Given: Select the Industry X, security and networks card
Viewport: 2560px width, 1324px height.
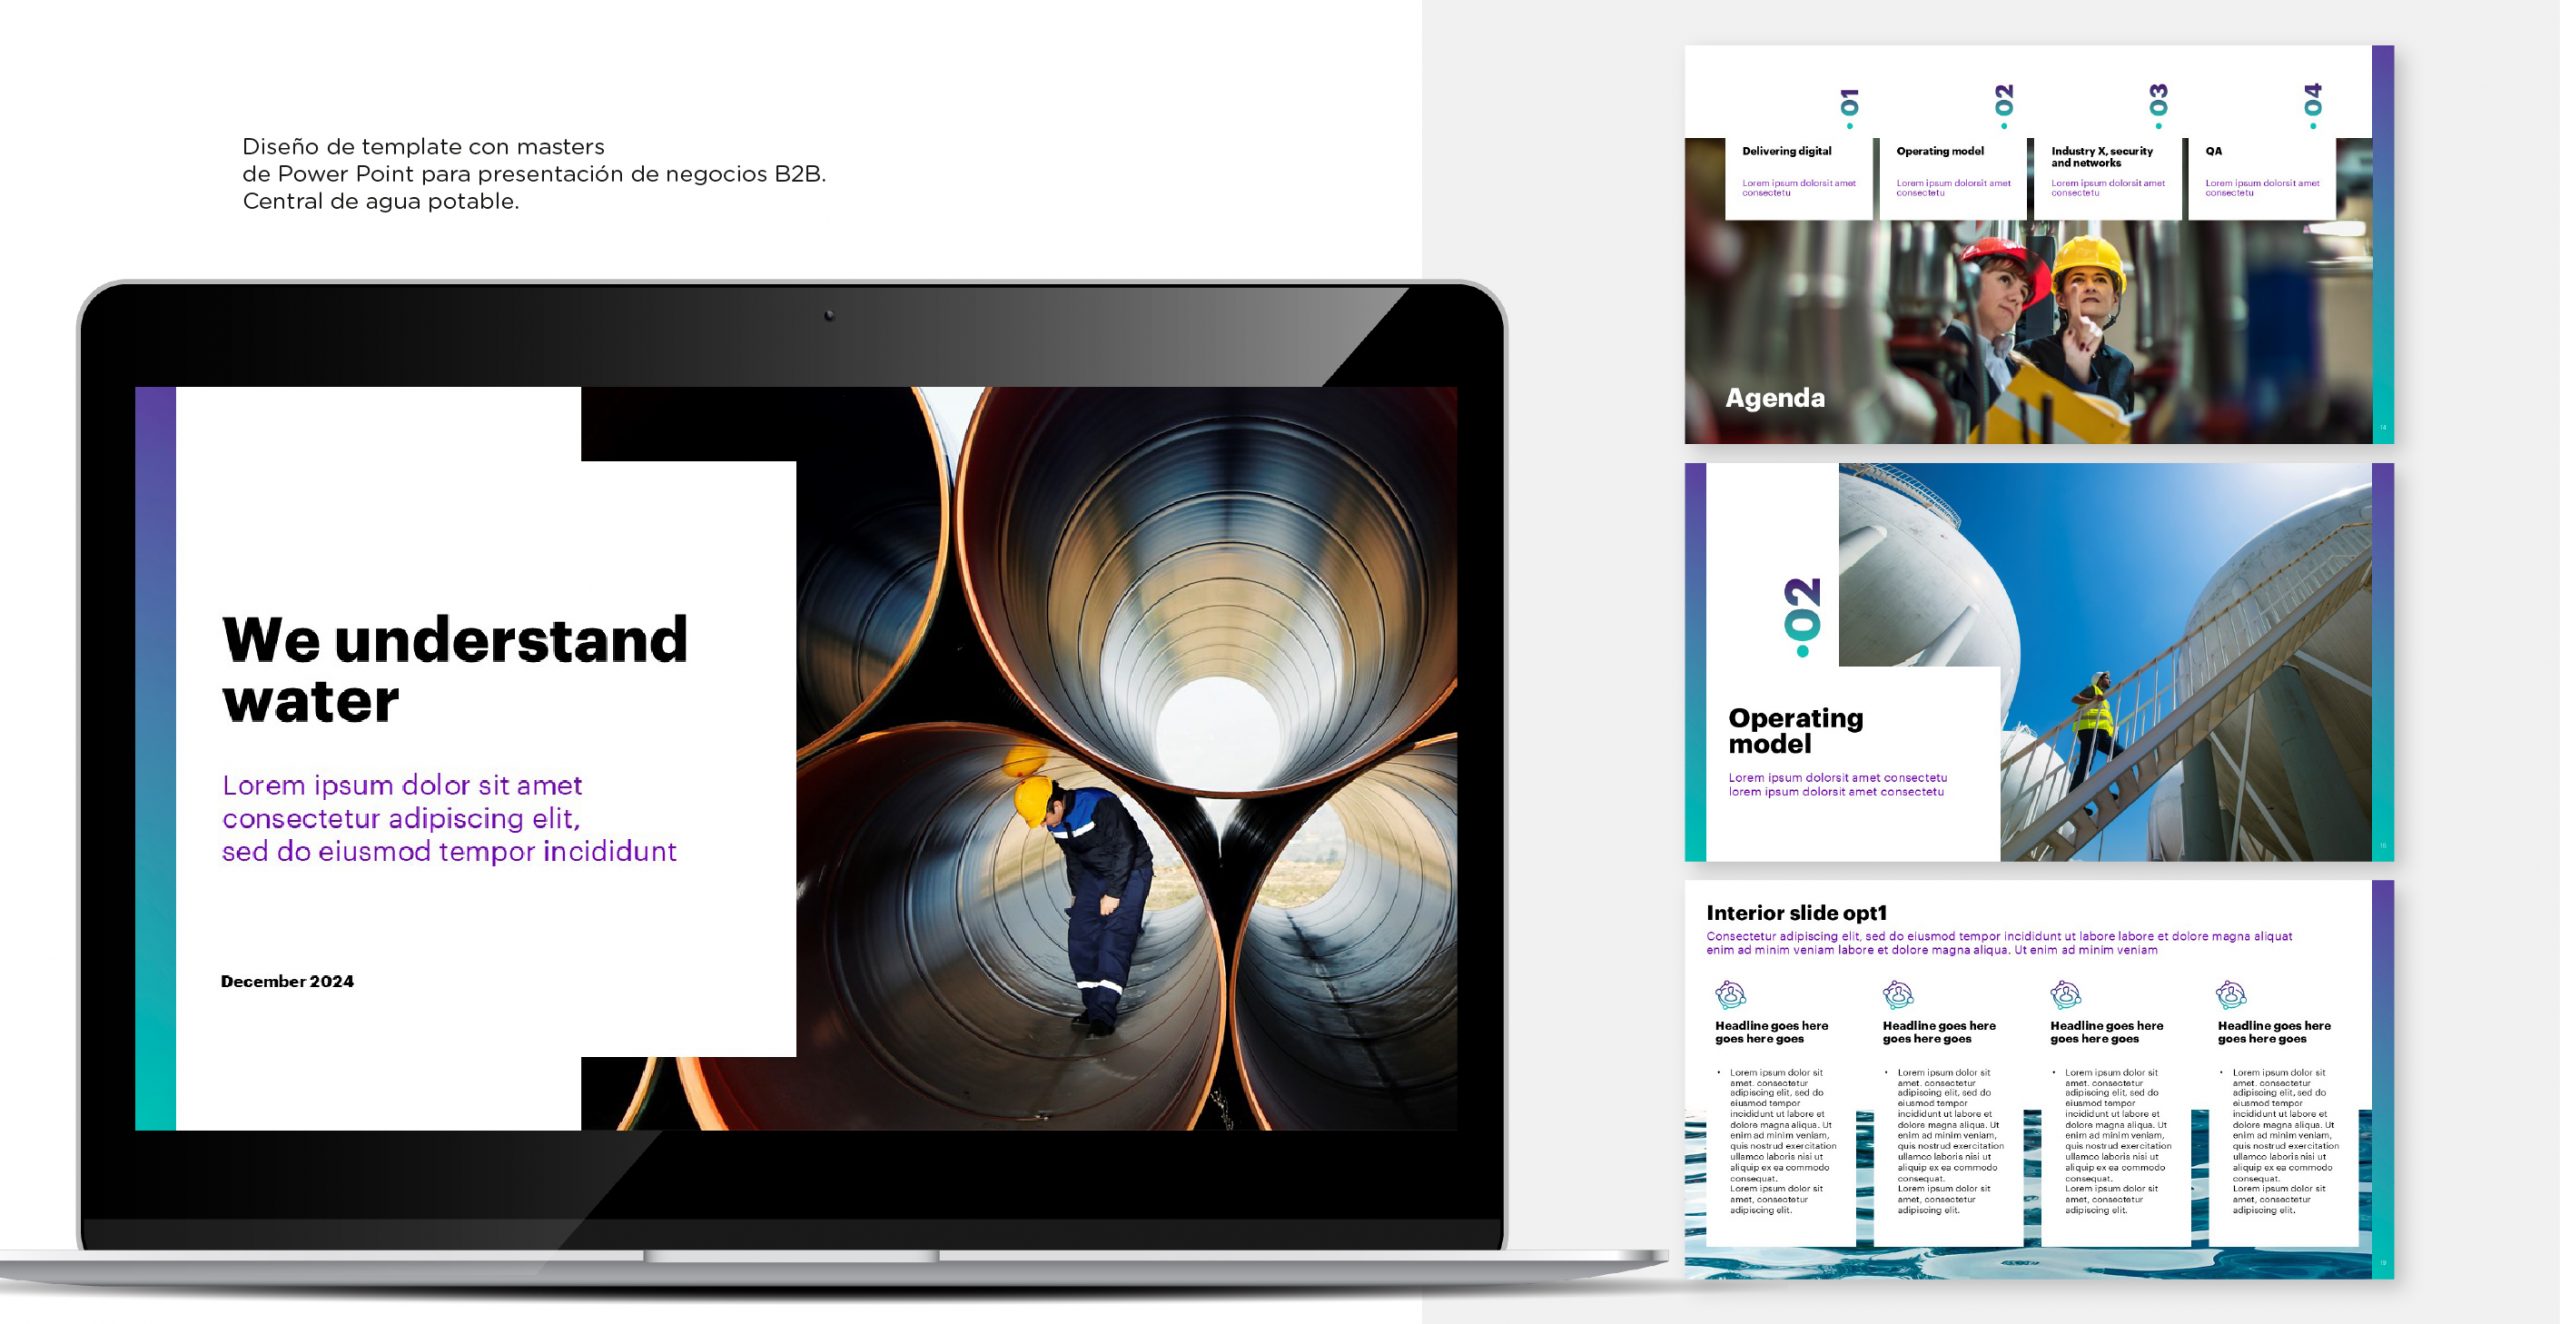Looking at the screenshot, I should point(2107,178).
